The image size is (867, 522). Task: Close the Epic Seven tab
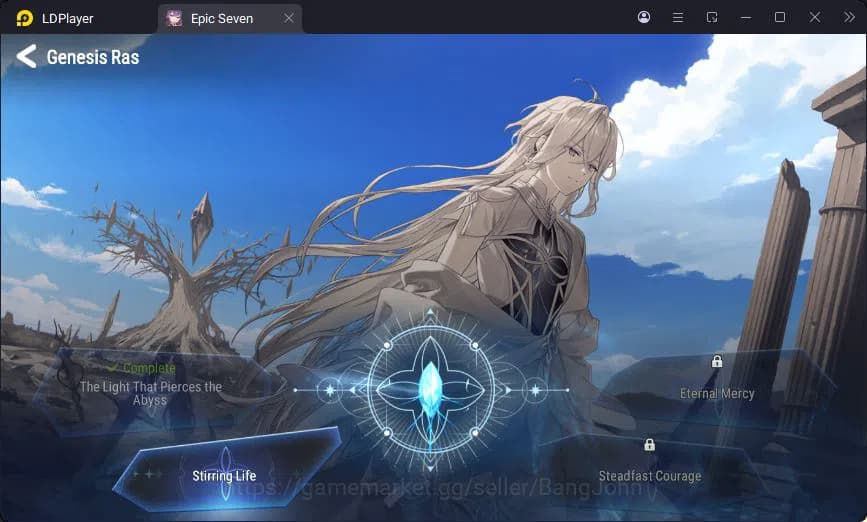[x=289, y=18]
